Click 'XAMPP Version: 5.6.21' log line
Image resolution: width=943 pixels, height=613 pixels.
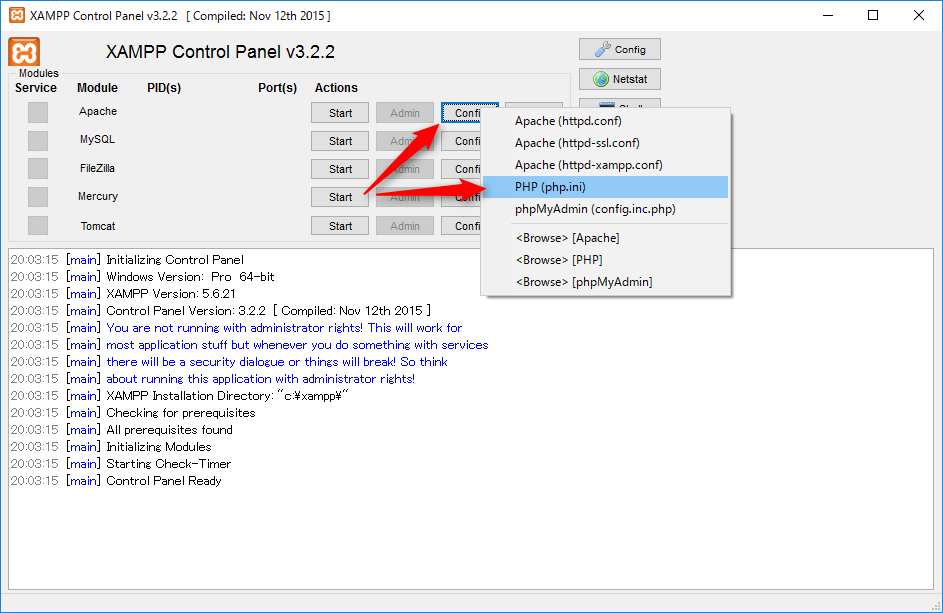pyautogui.click(x=123, y=294)
